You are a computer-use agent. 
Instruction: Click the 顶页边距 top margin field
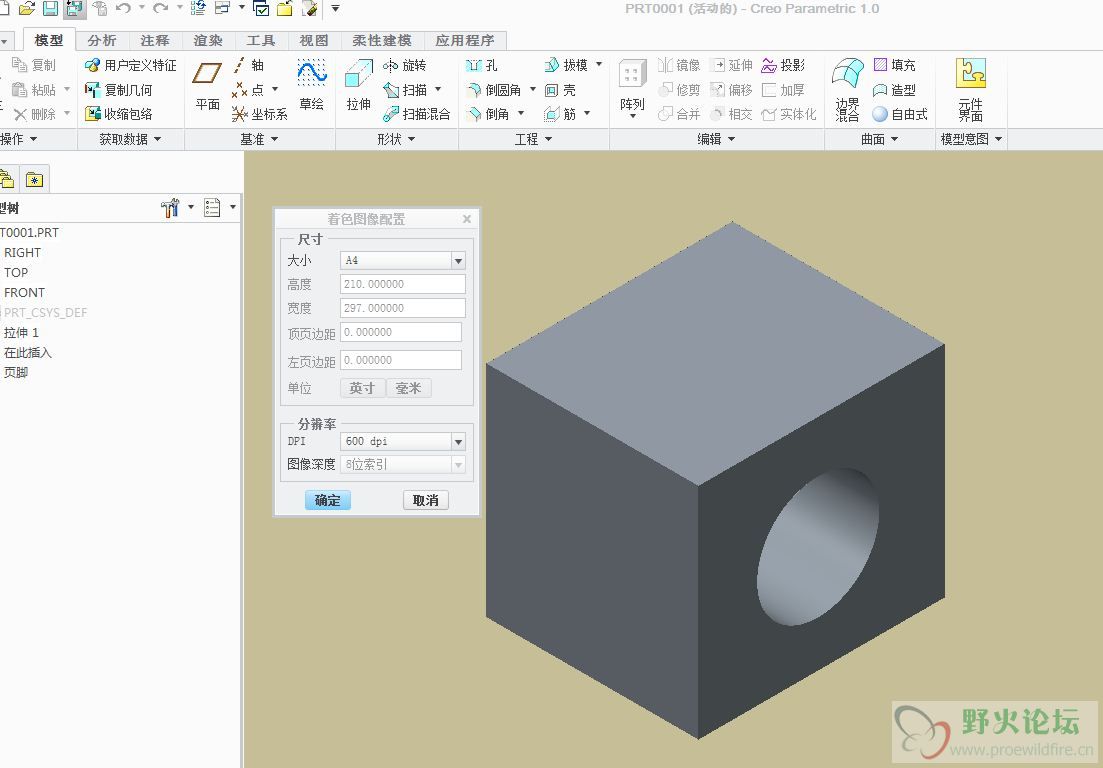pos(401,332)
